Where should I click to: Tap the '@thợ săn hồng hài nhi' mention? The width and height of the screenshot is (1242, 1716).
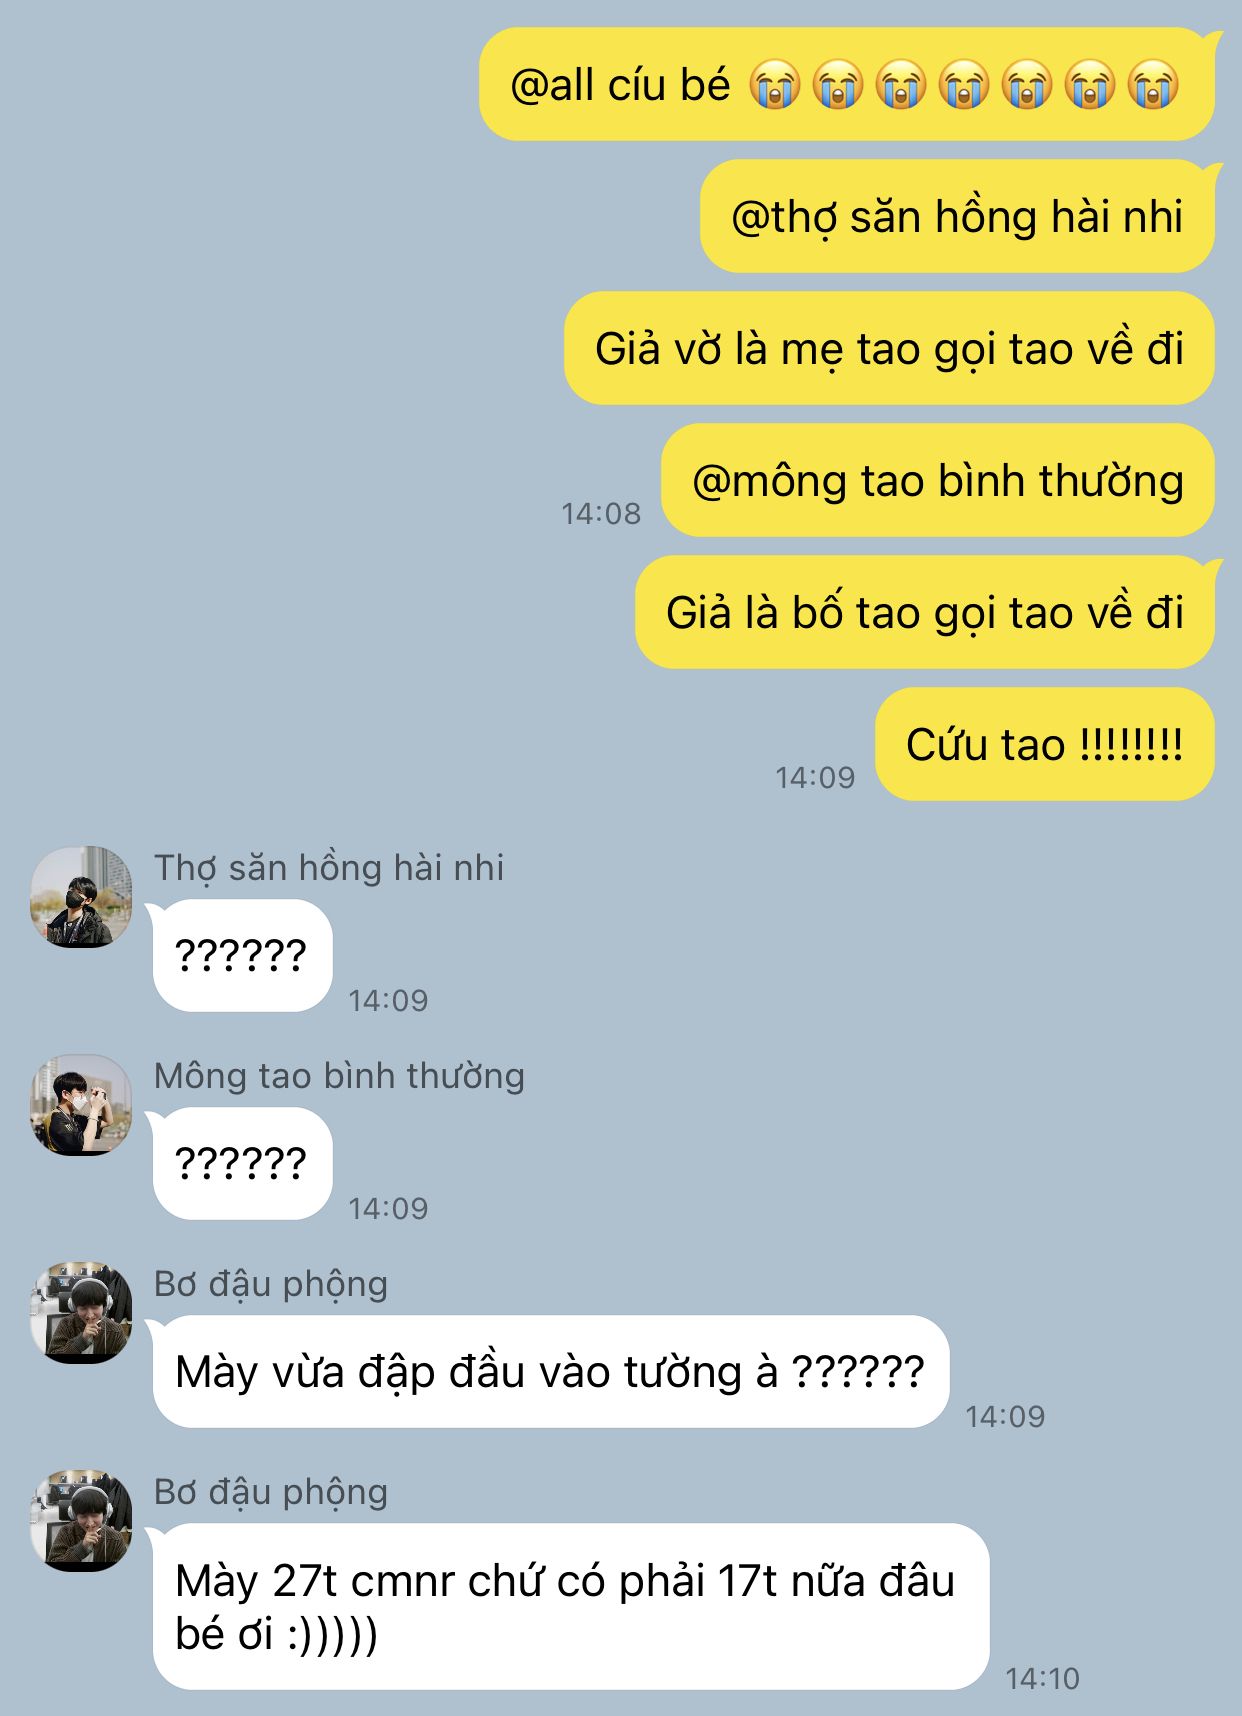click(958, 217)
